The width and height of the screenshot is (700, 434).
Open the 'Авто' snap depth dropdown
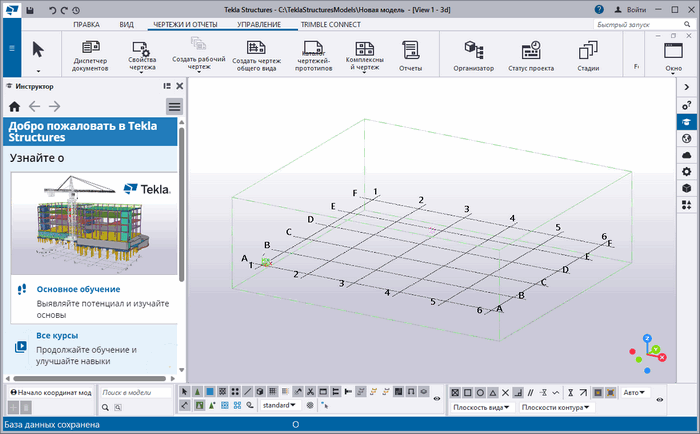coord(635,392)
